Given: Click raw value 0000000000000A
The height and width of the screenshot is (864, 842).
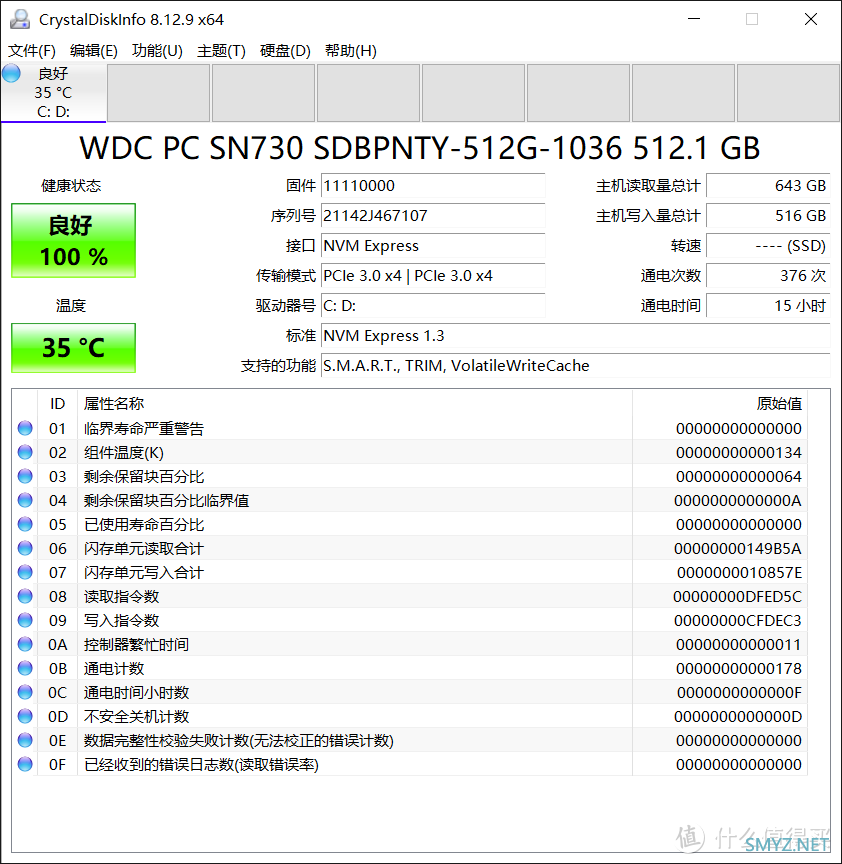Looking at the screenshot, I should click(738, 500).
